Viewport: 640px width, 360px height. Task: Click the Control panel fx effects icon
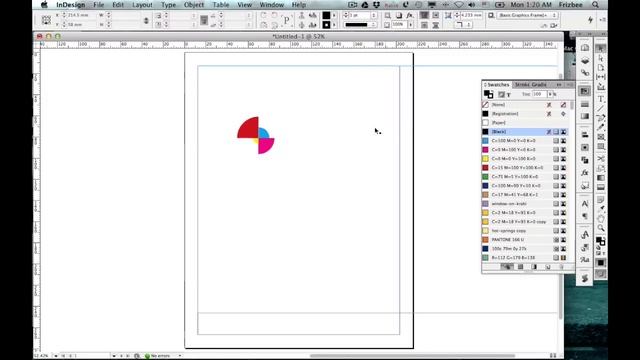click(x=409, y=15)
